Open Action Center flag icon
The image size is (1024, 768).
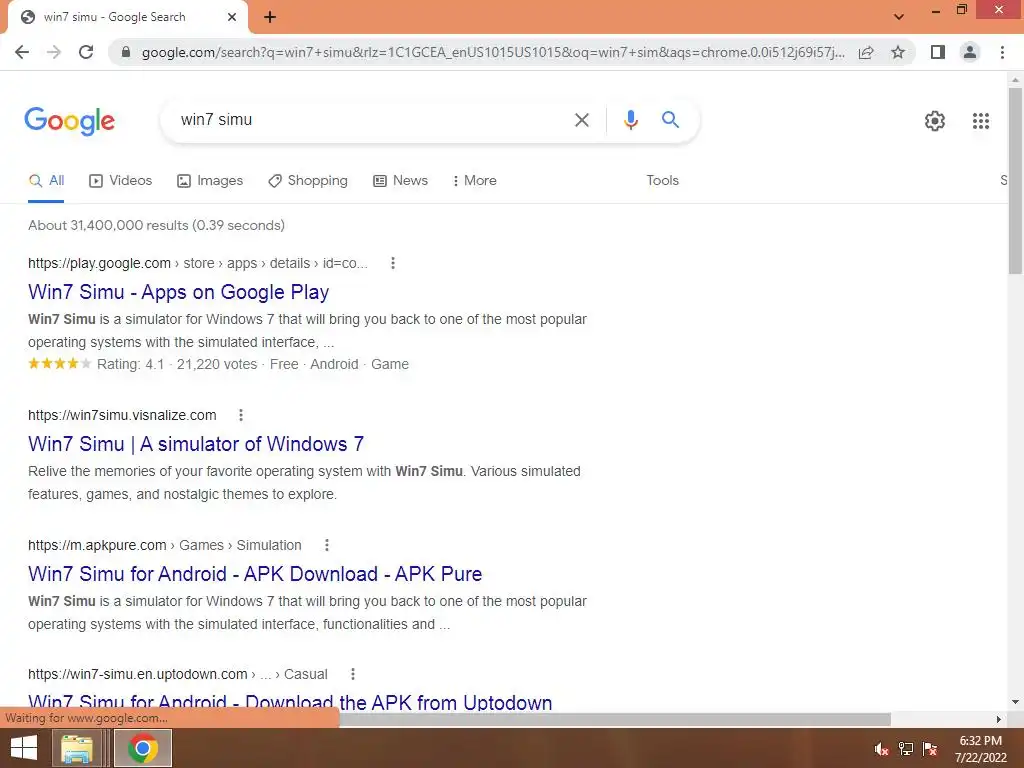[x=930, y=749]
